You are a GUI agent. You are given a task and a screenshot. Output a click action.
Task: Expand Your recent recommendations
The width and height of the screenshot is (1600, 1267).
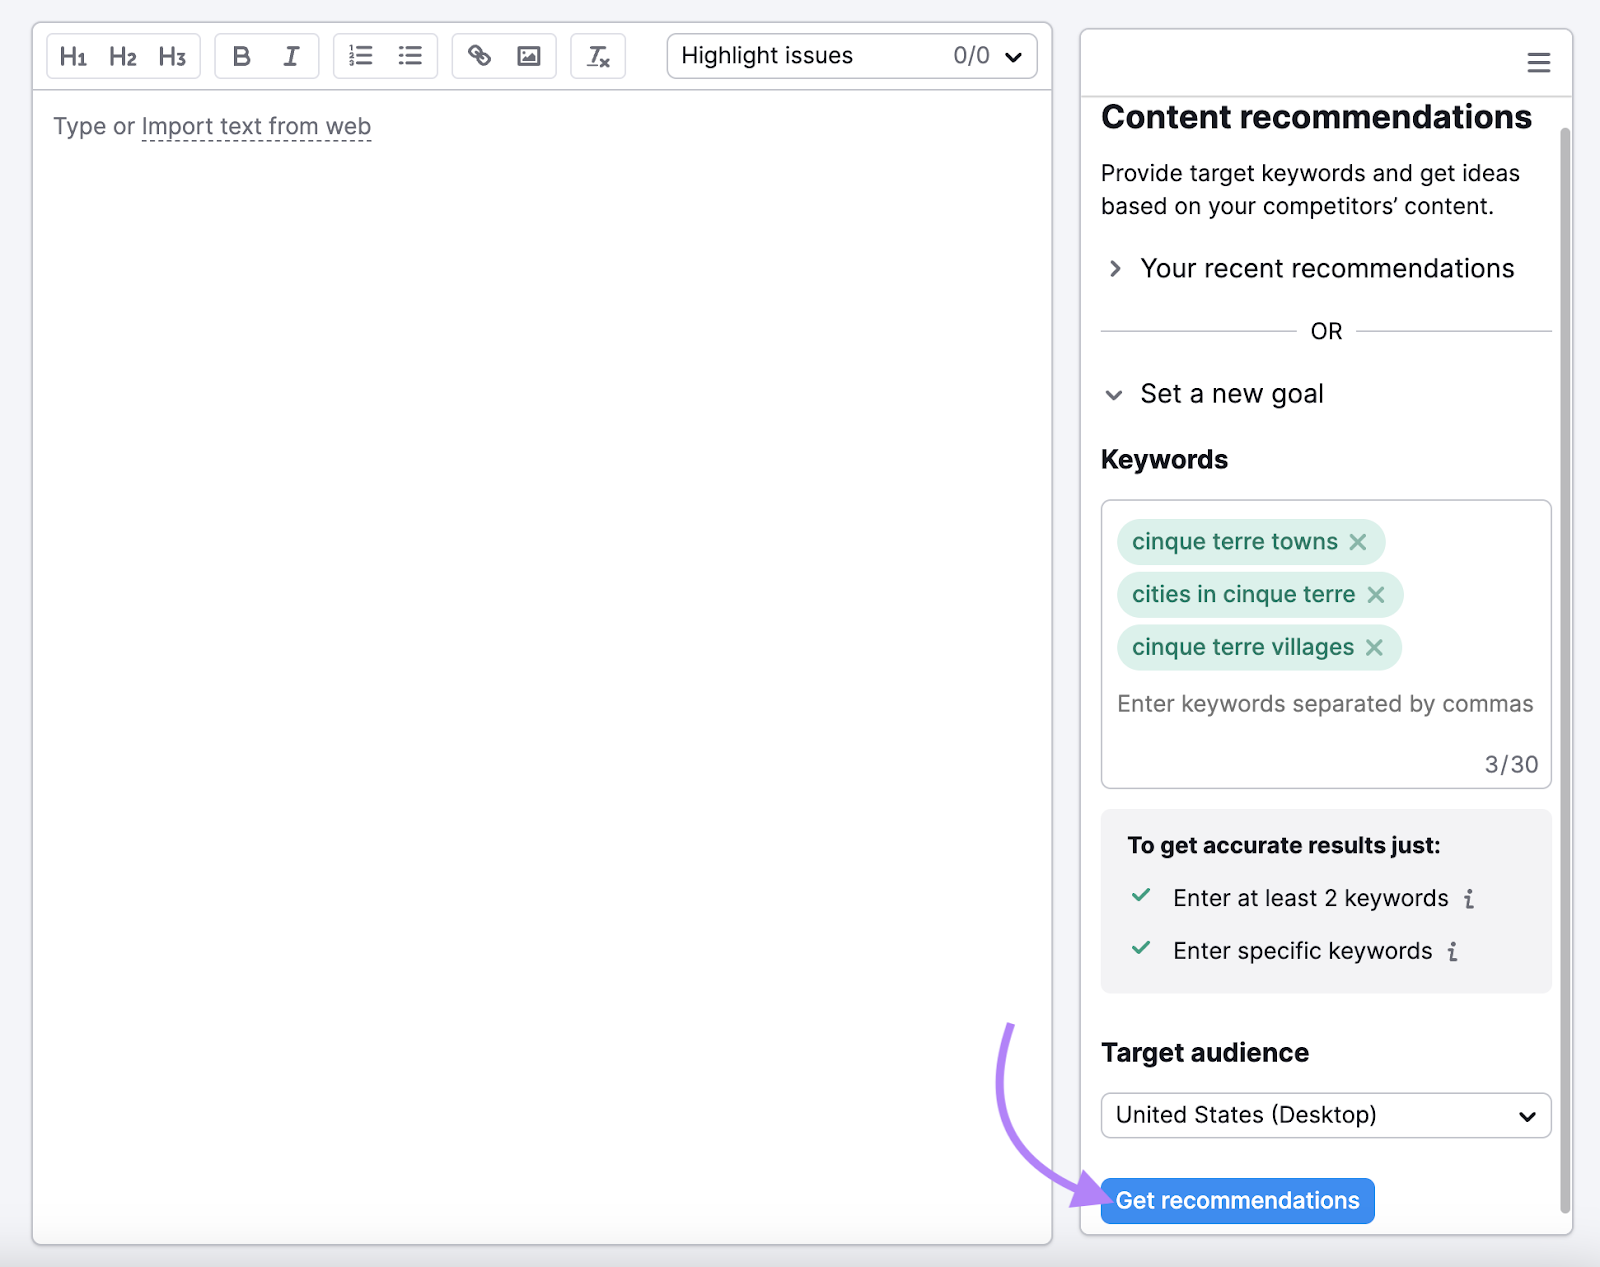1327,268
